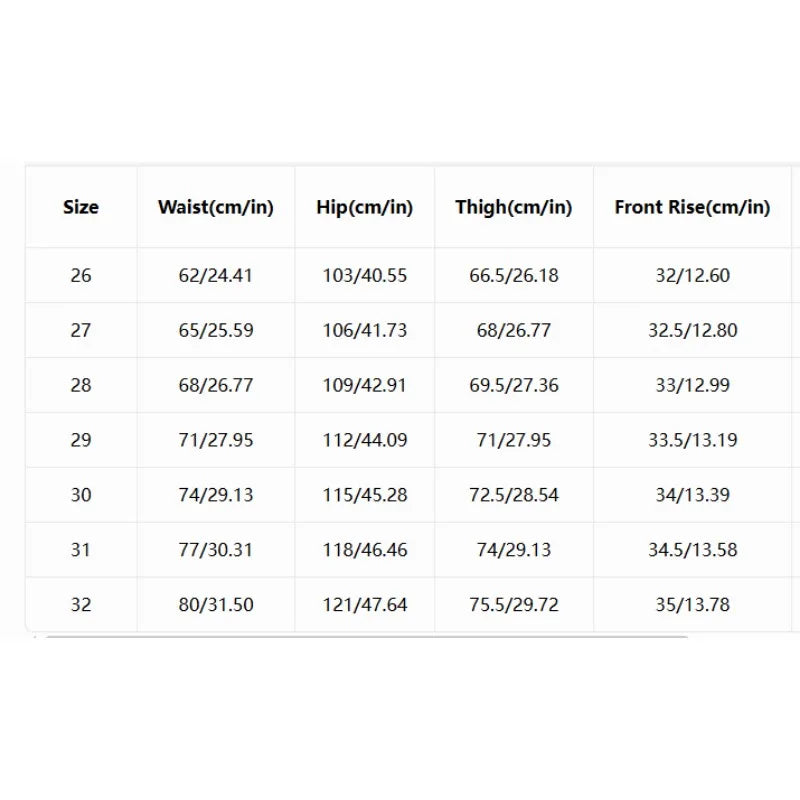Click the size 27 row cell
800x800 pixels.
pyautogui.click(x=81, y=330)
